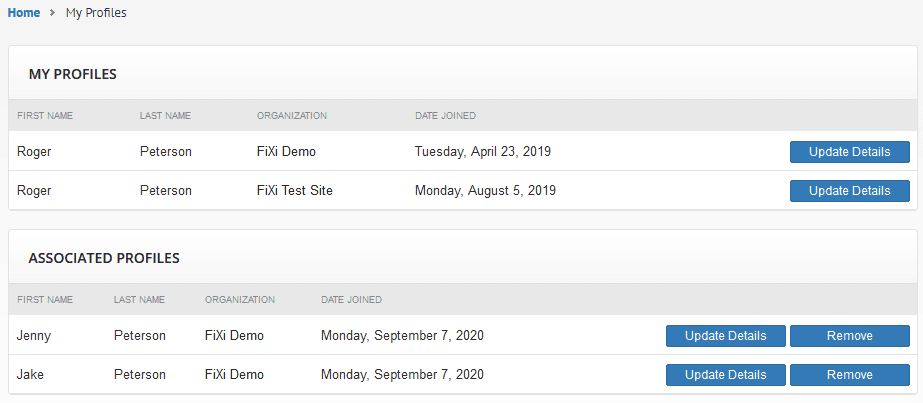This screenshot has height=403, width=923.
Task: Click the My Profiles breadcrumb text
Action: (x=96, y=13)
